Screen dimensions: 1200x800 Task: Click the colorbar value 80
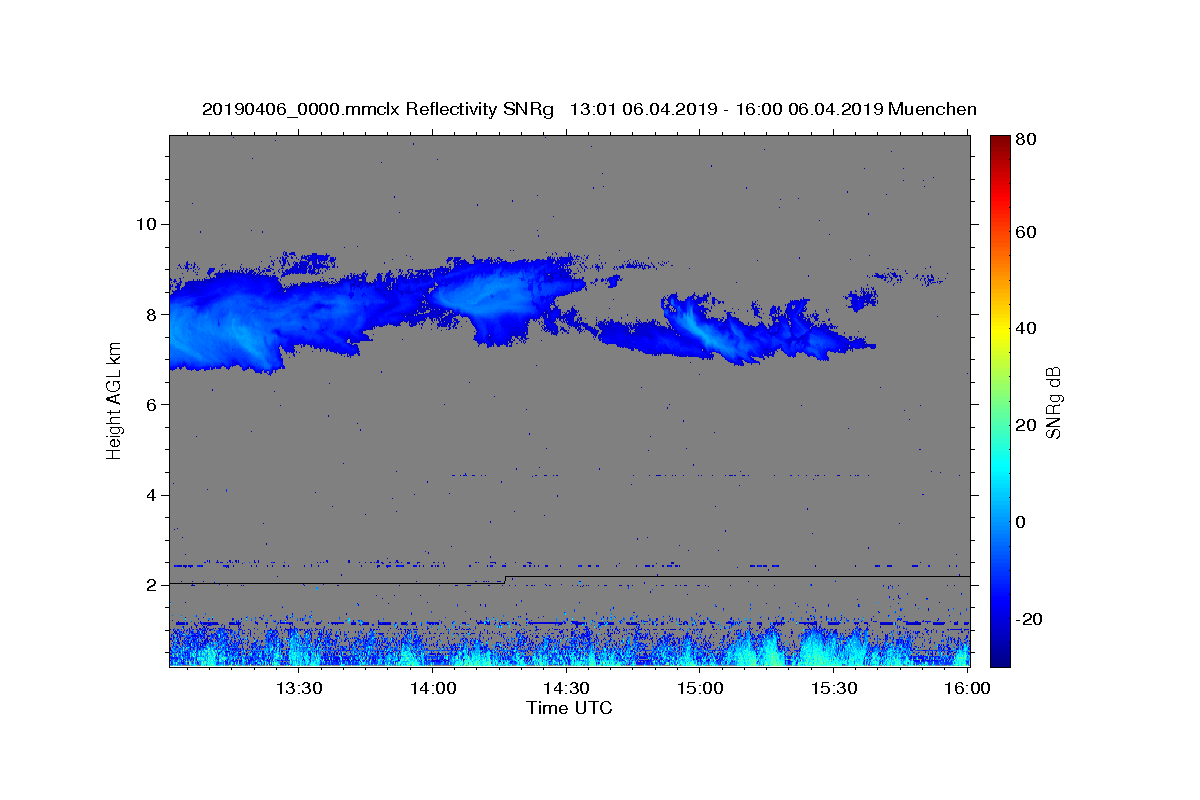click(1027, 140)
